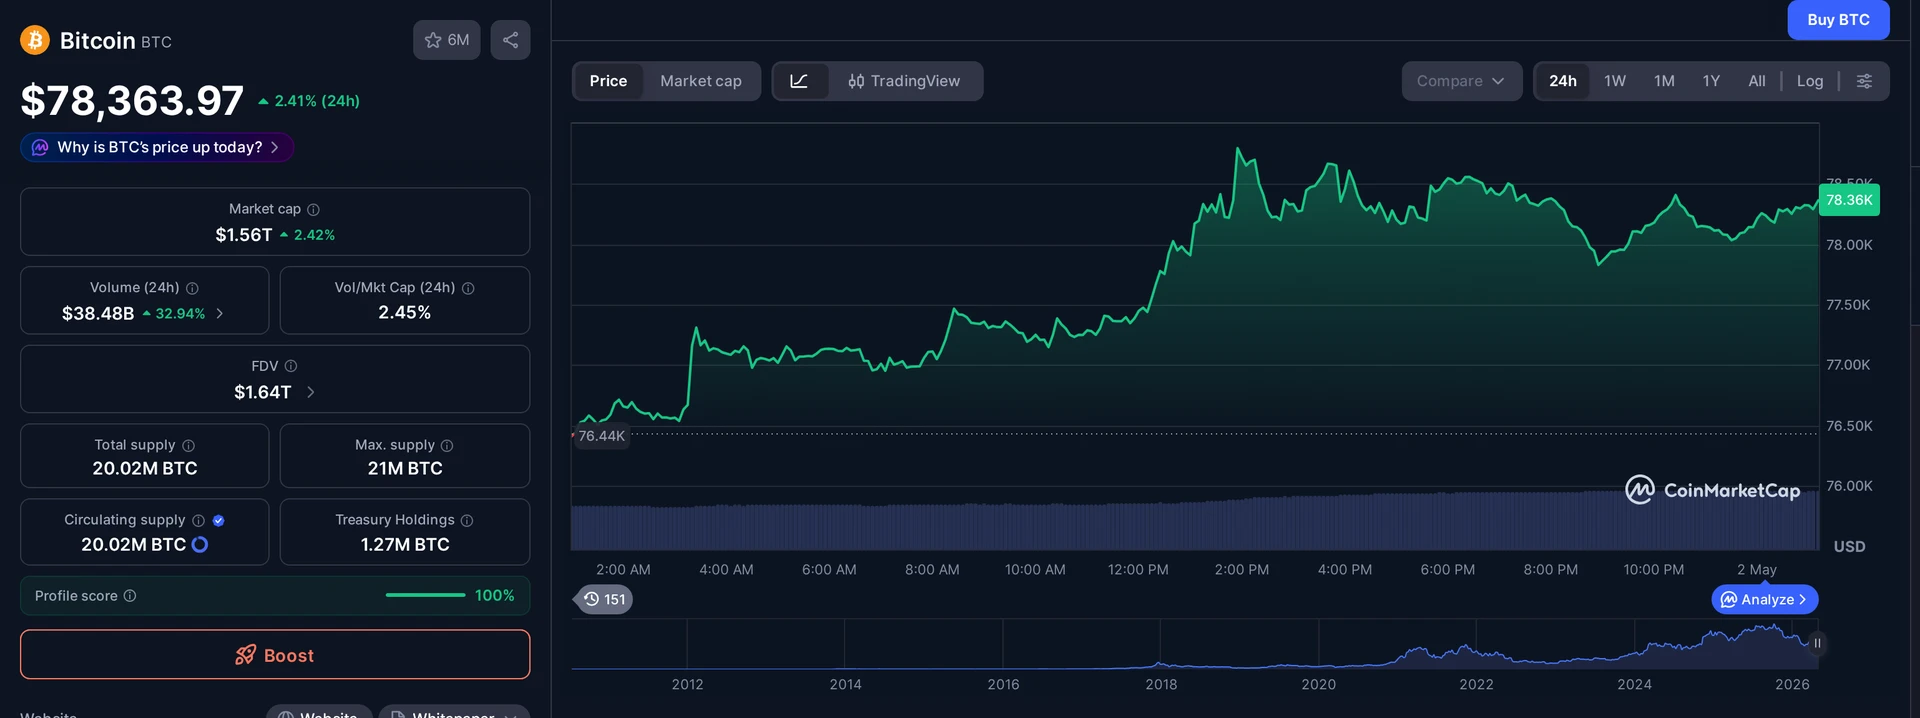Show Total supply info icon
Image resolution: width=1920 pixels, height=718 pixels.
pos(188,445)
